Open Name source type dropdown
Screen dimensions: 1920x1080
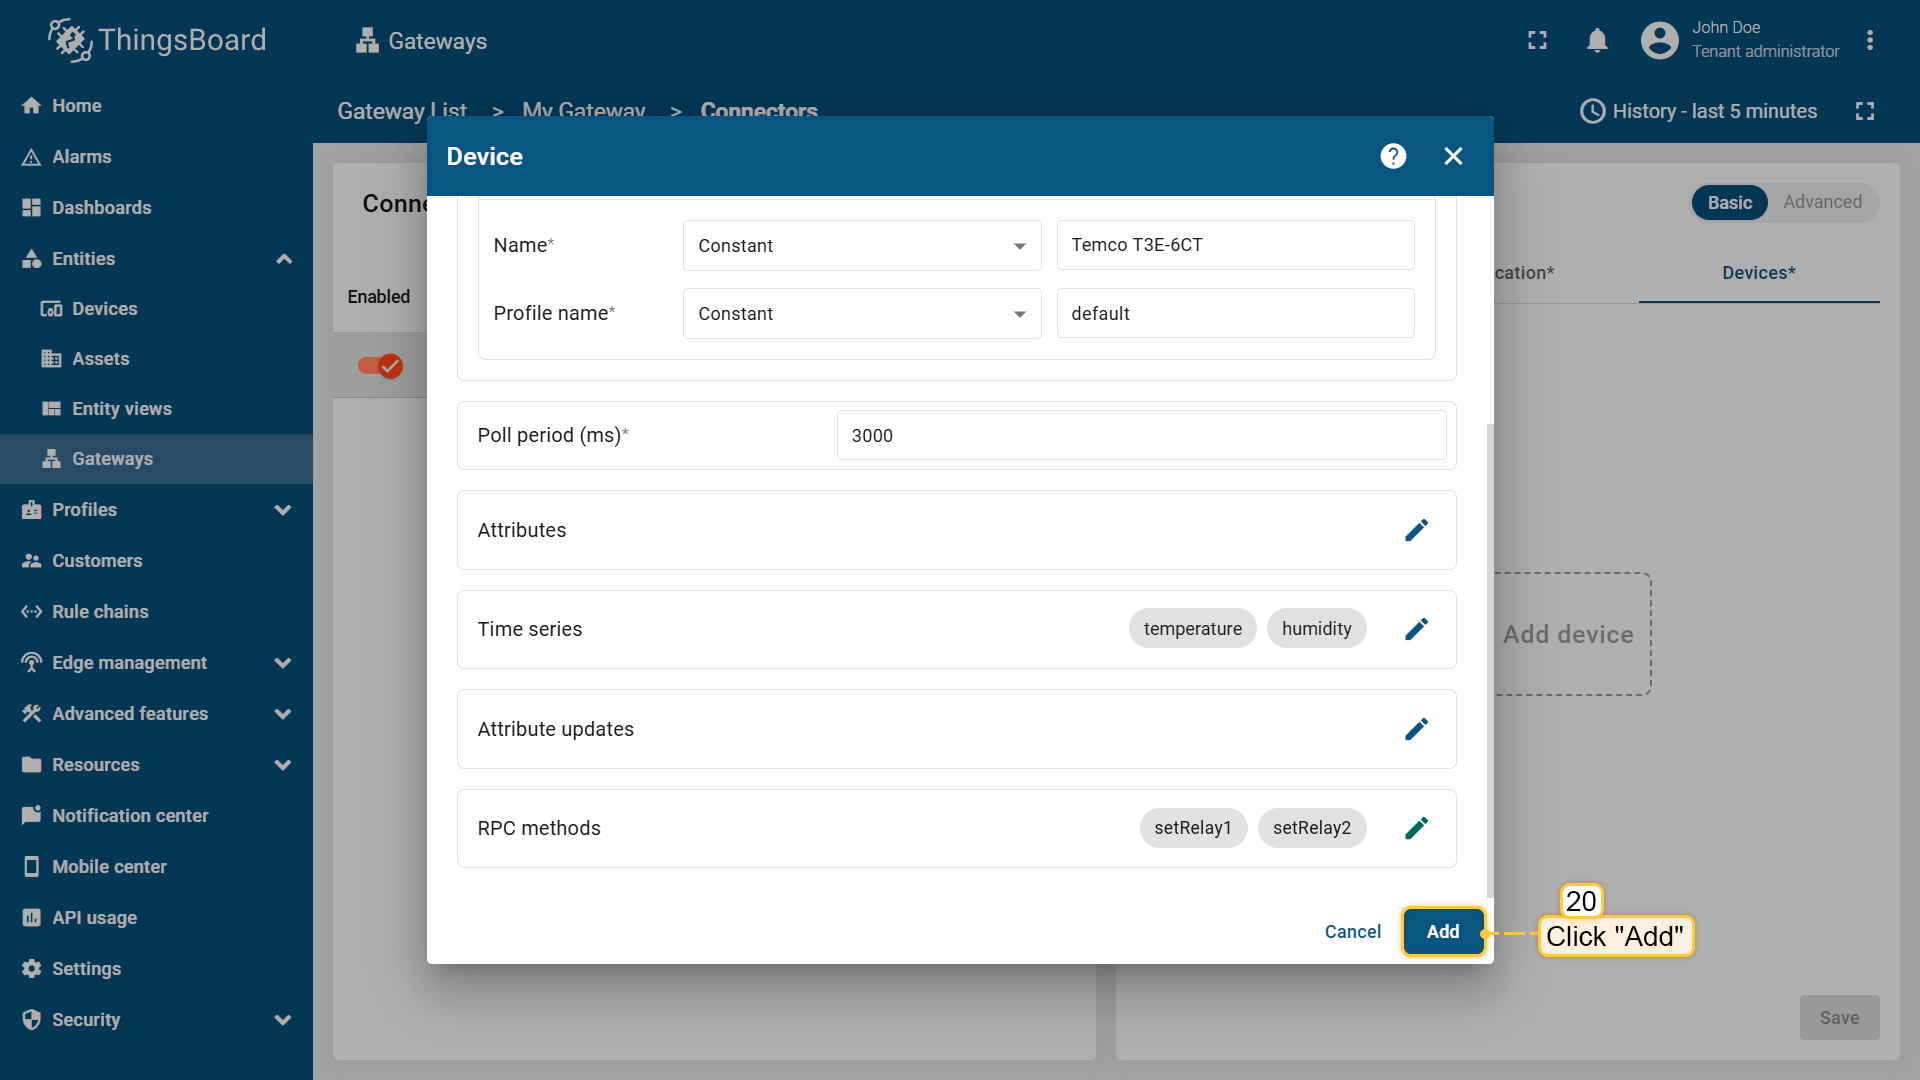pos(861,246)
